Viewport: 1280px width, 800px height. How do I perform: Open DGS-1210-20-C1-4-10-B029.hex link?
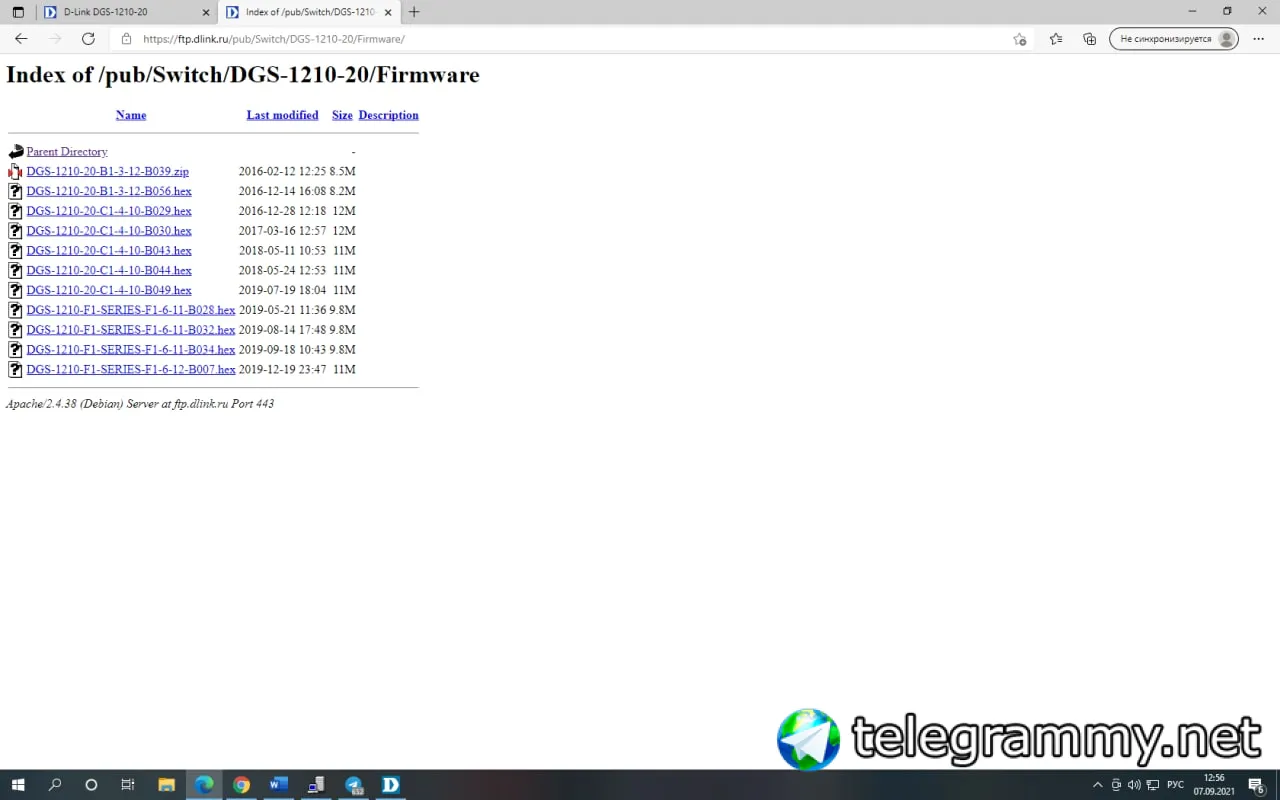[109, 211]
